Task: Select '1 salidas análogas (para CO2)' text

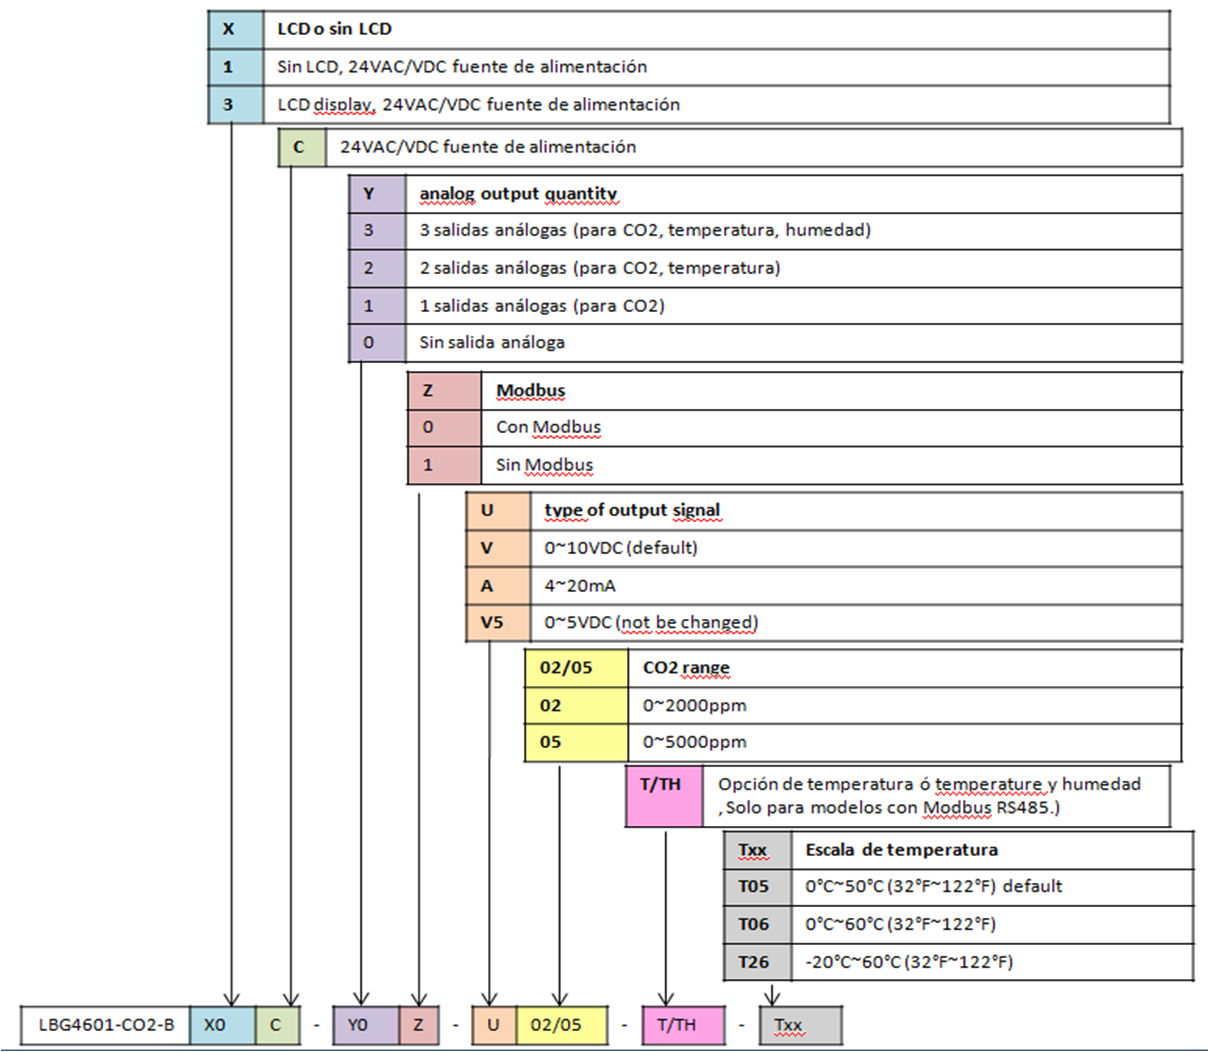Action: pos(542,306)
